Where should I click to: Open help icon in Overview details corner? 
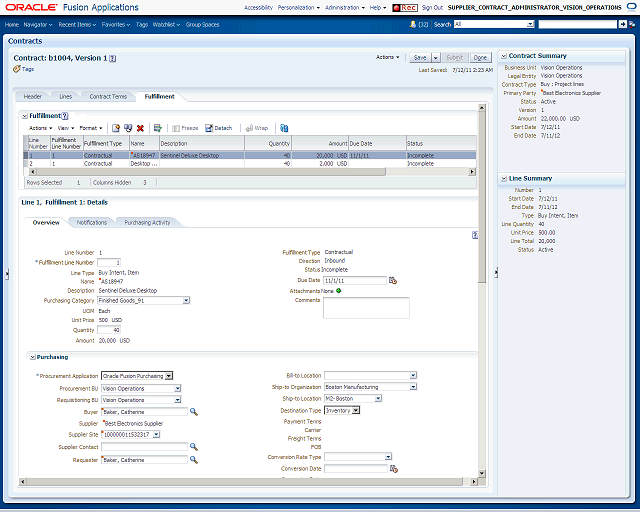pyautogui.click(x=475, y=235)
